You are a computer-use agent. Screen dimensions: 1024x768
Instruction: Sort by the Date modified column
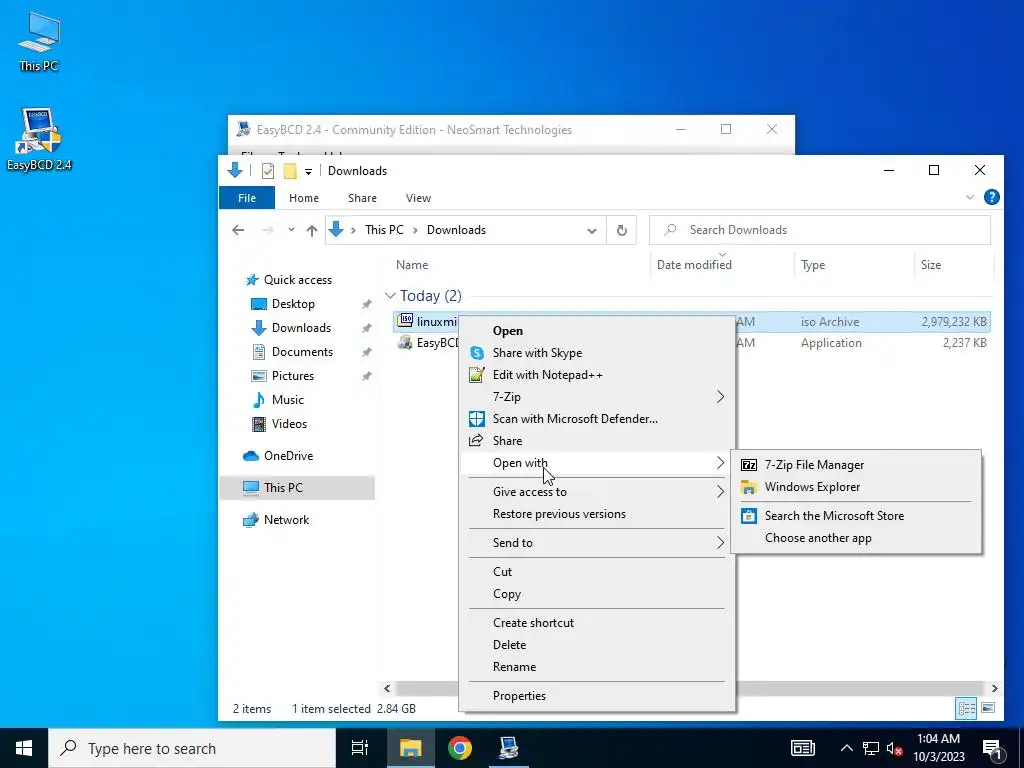[694, 265]
